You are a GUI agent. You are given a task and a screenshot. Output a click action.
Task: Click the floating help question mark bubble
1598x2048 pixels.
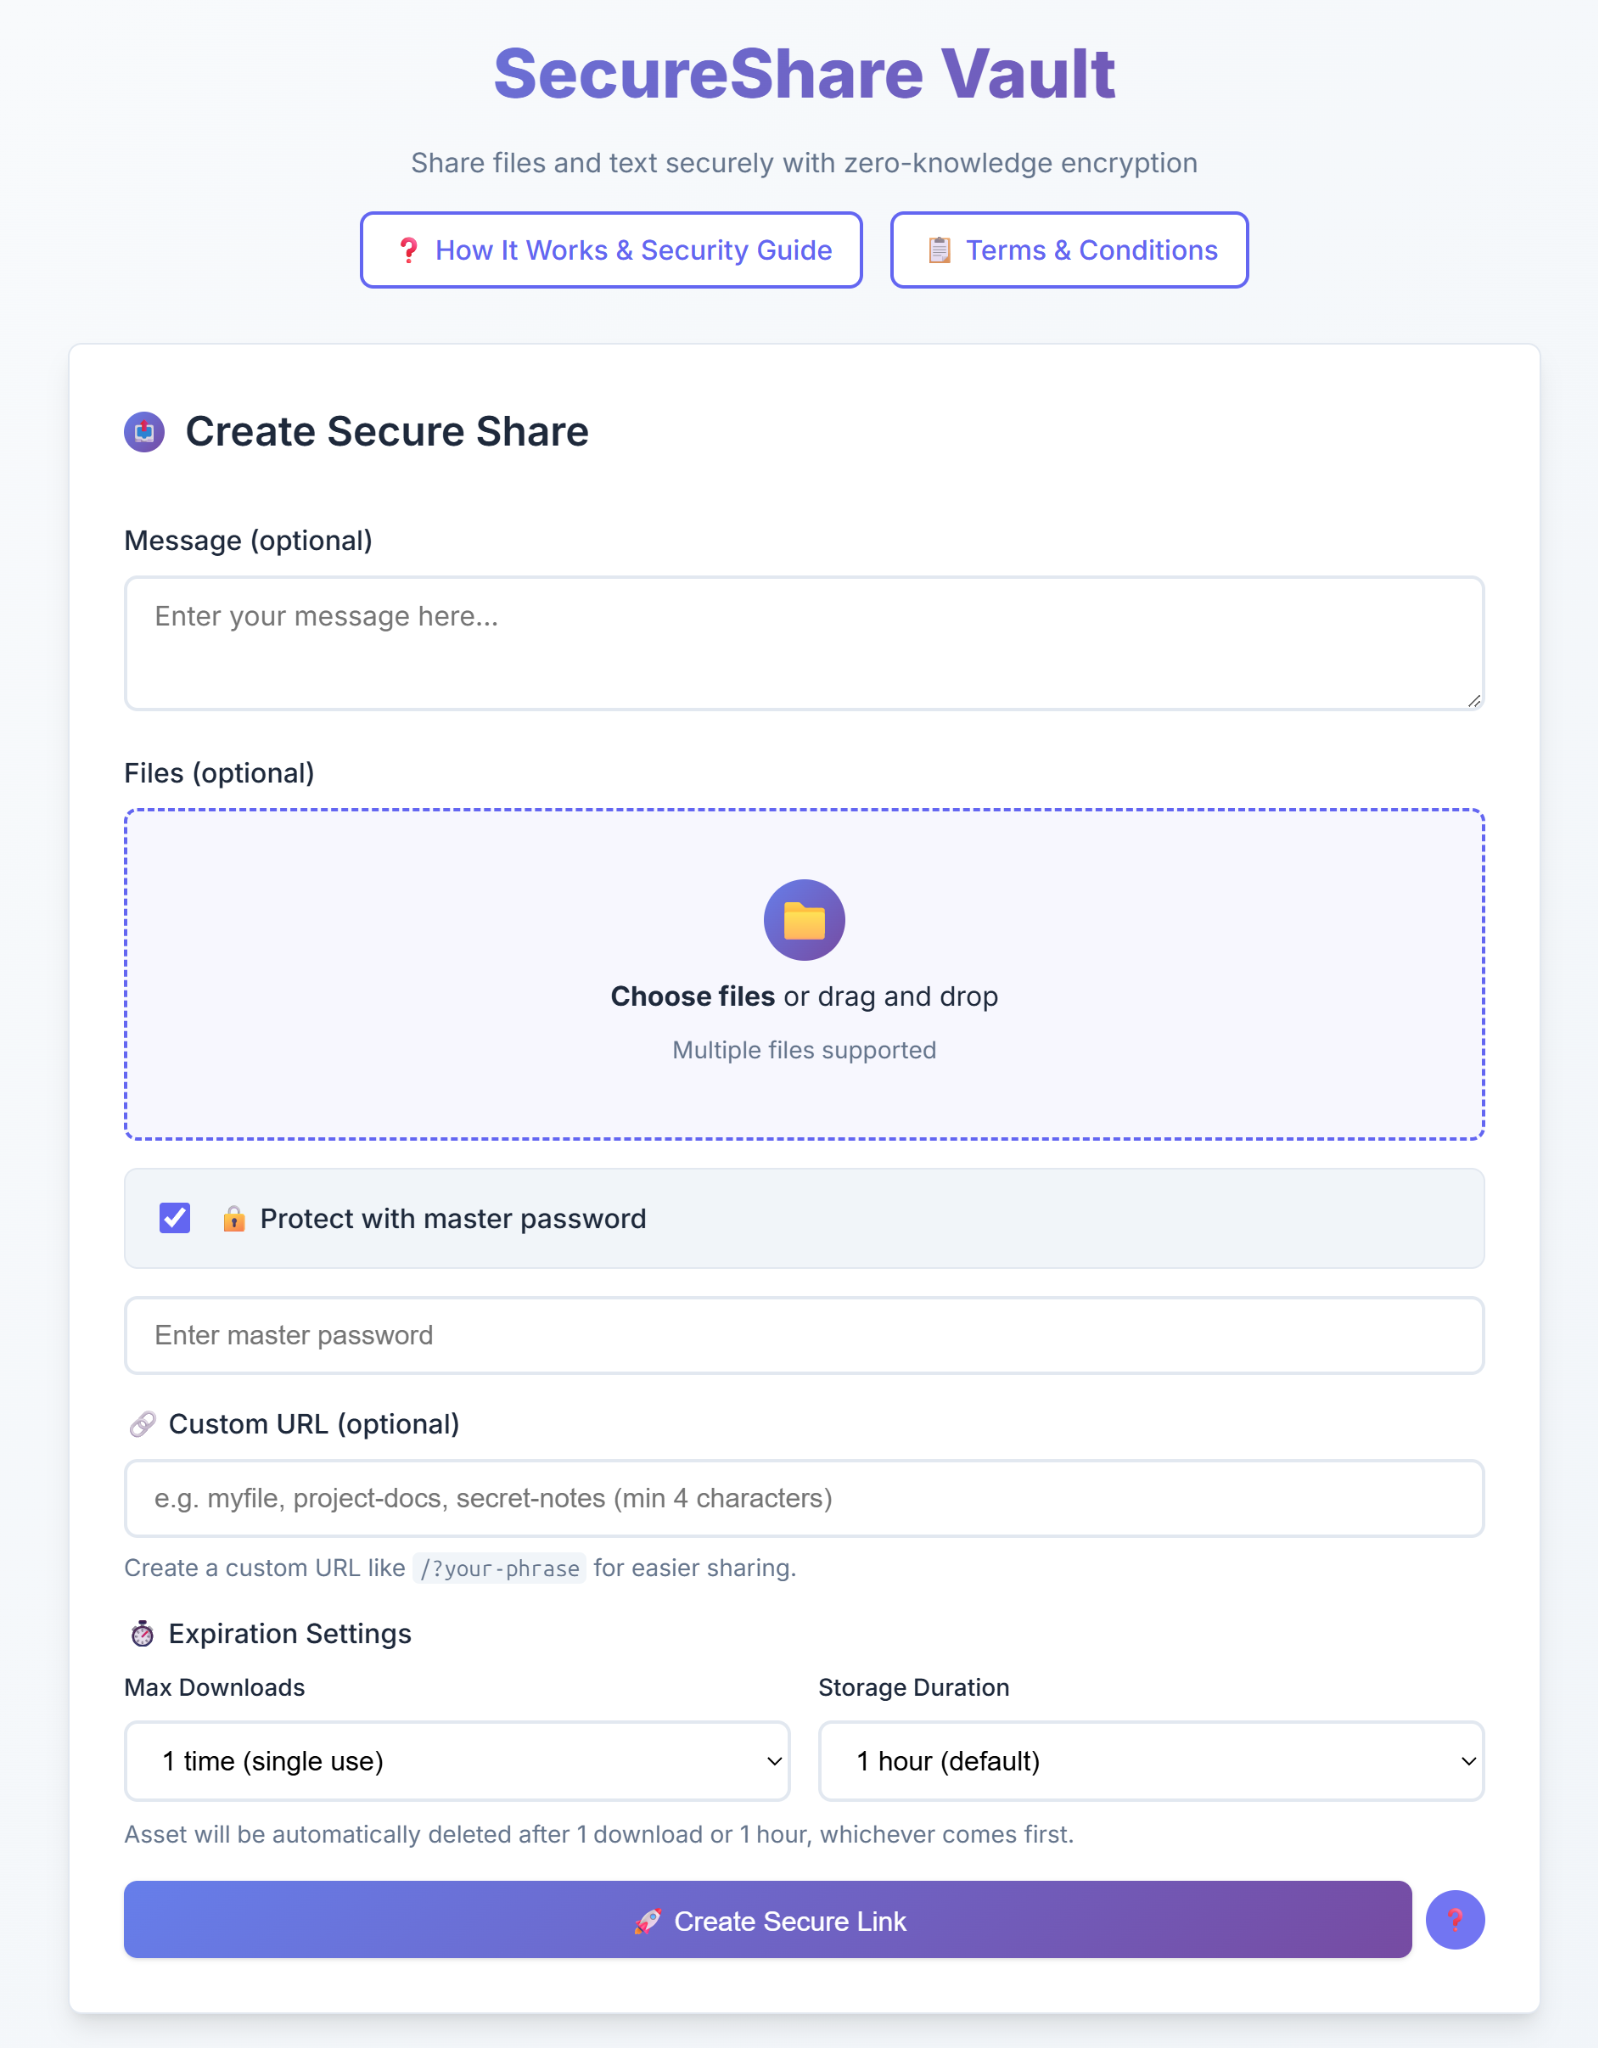[x=1456, y=1920]
